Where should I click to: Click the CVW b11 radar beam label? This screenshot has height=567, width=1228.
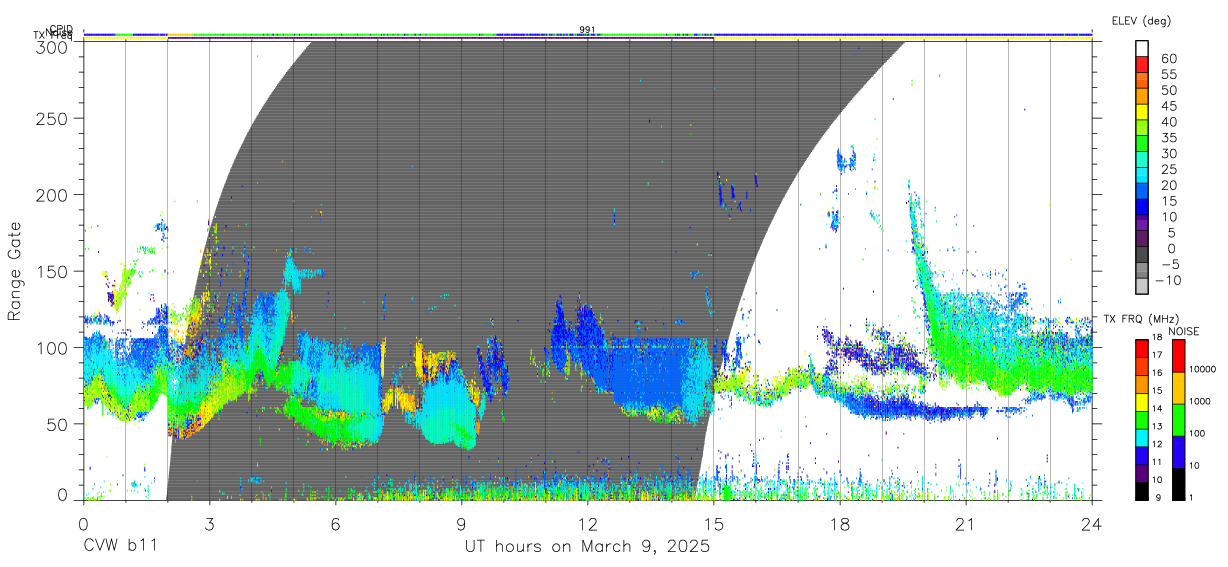point(119,547)
